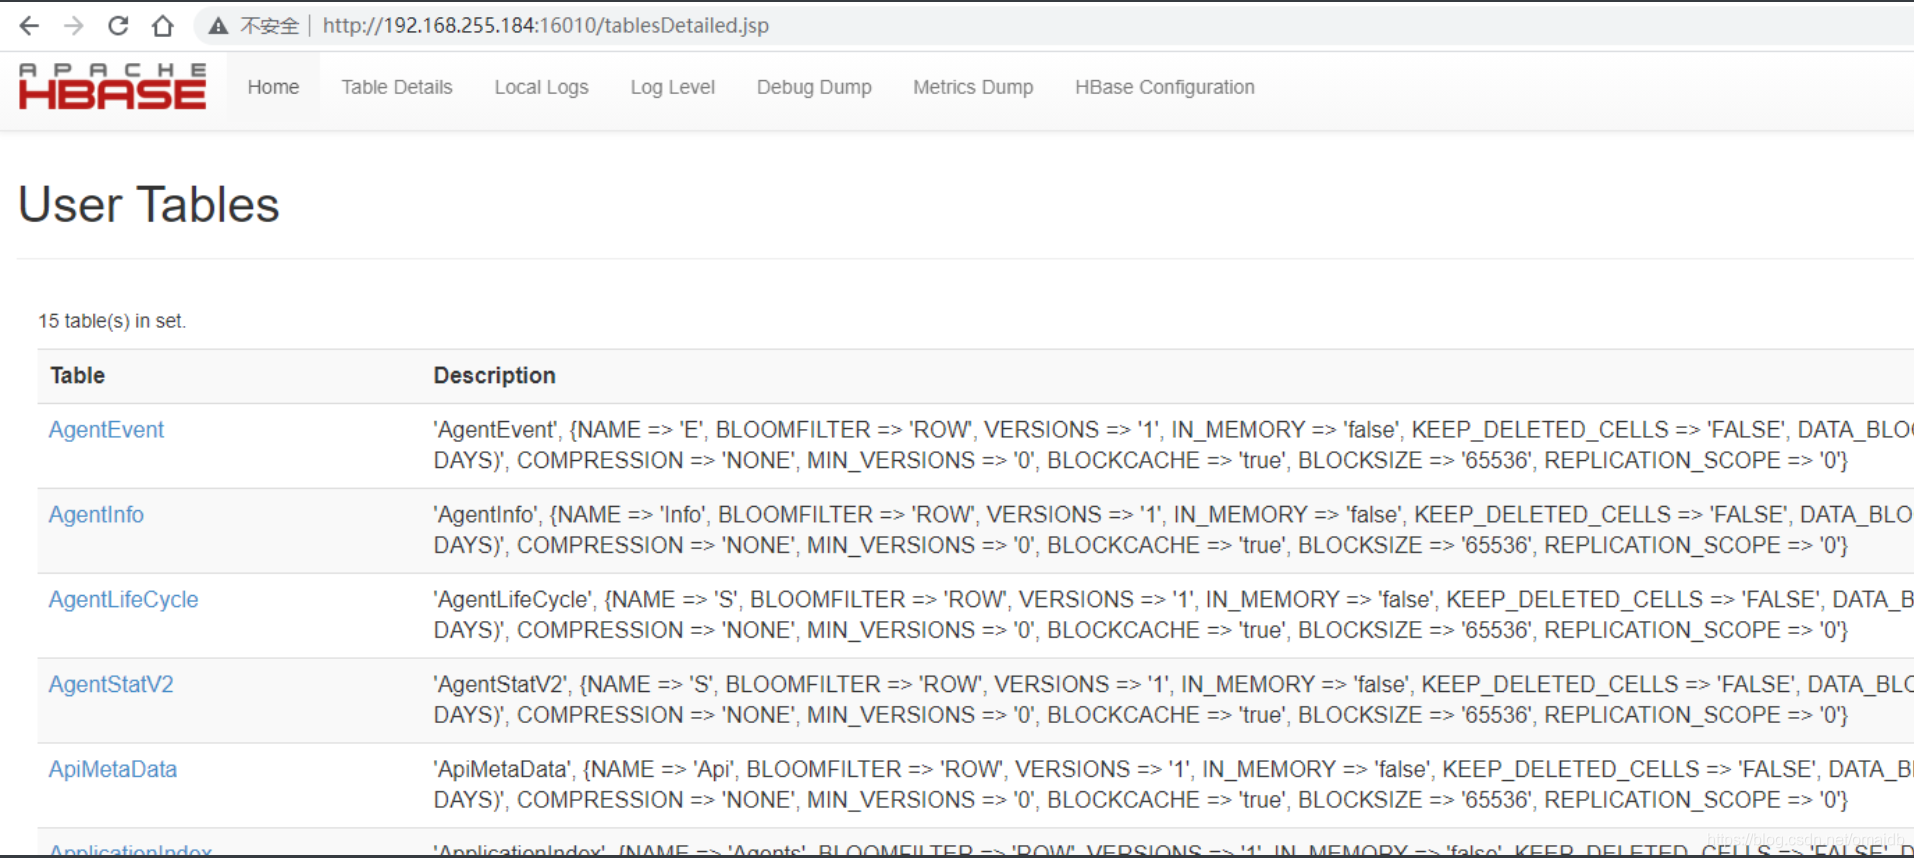Reload the page with the refresh icon
This screenshot has height=858, width=1914.
118,26
